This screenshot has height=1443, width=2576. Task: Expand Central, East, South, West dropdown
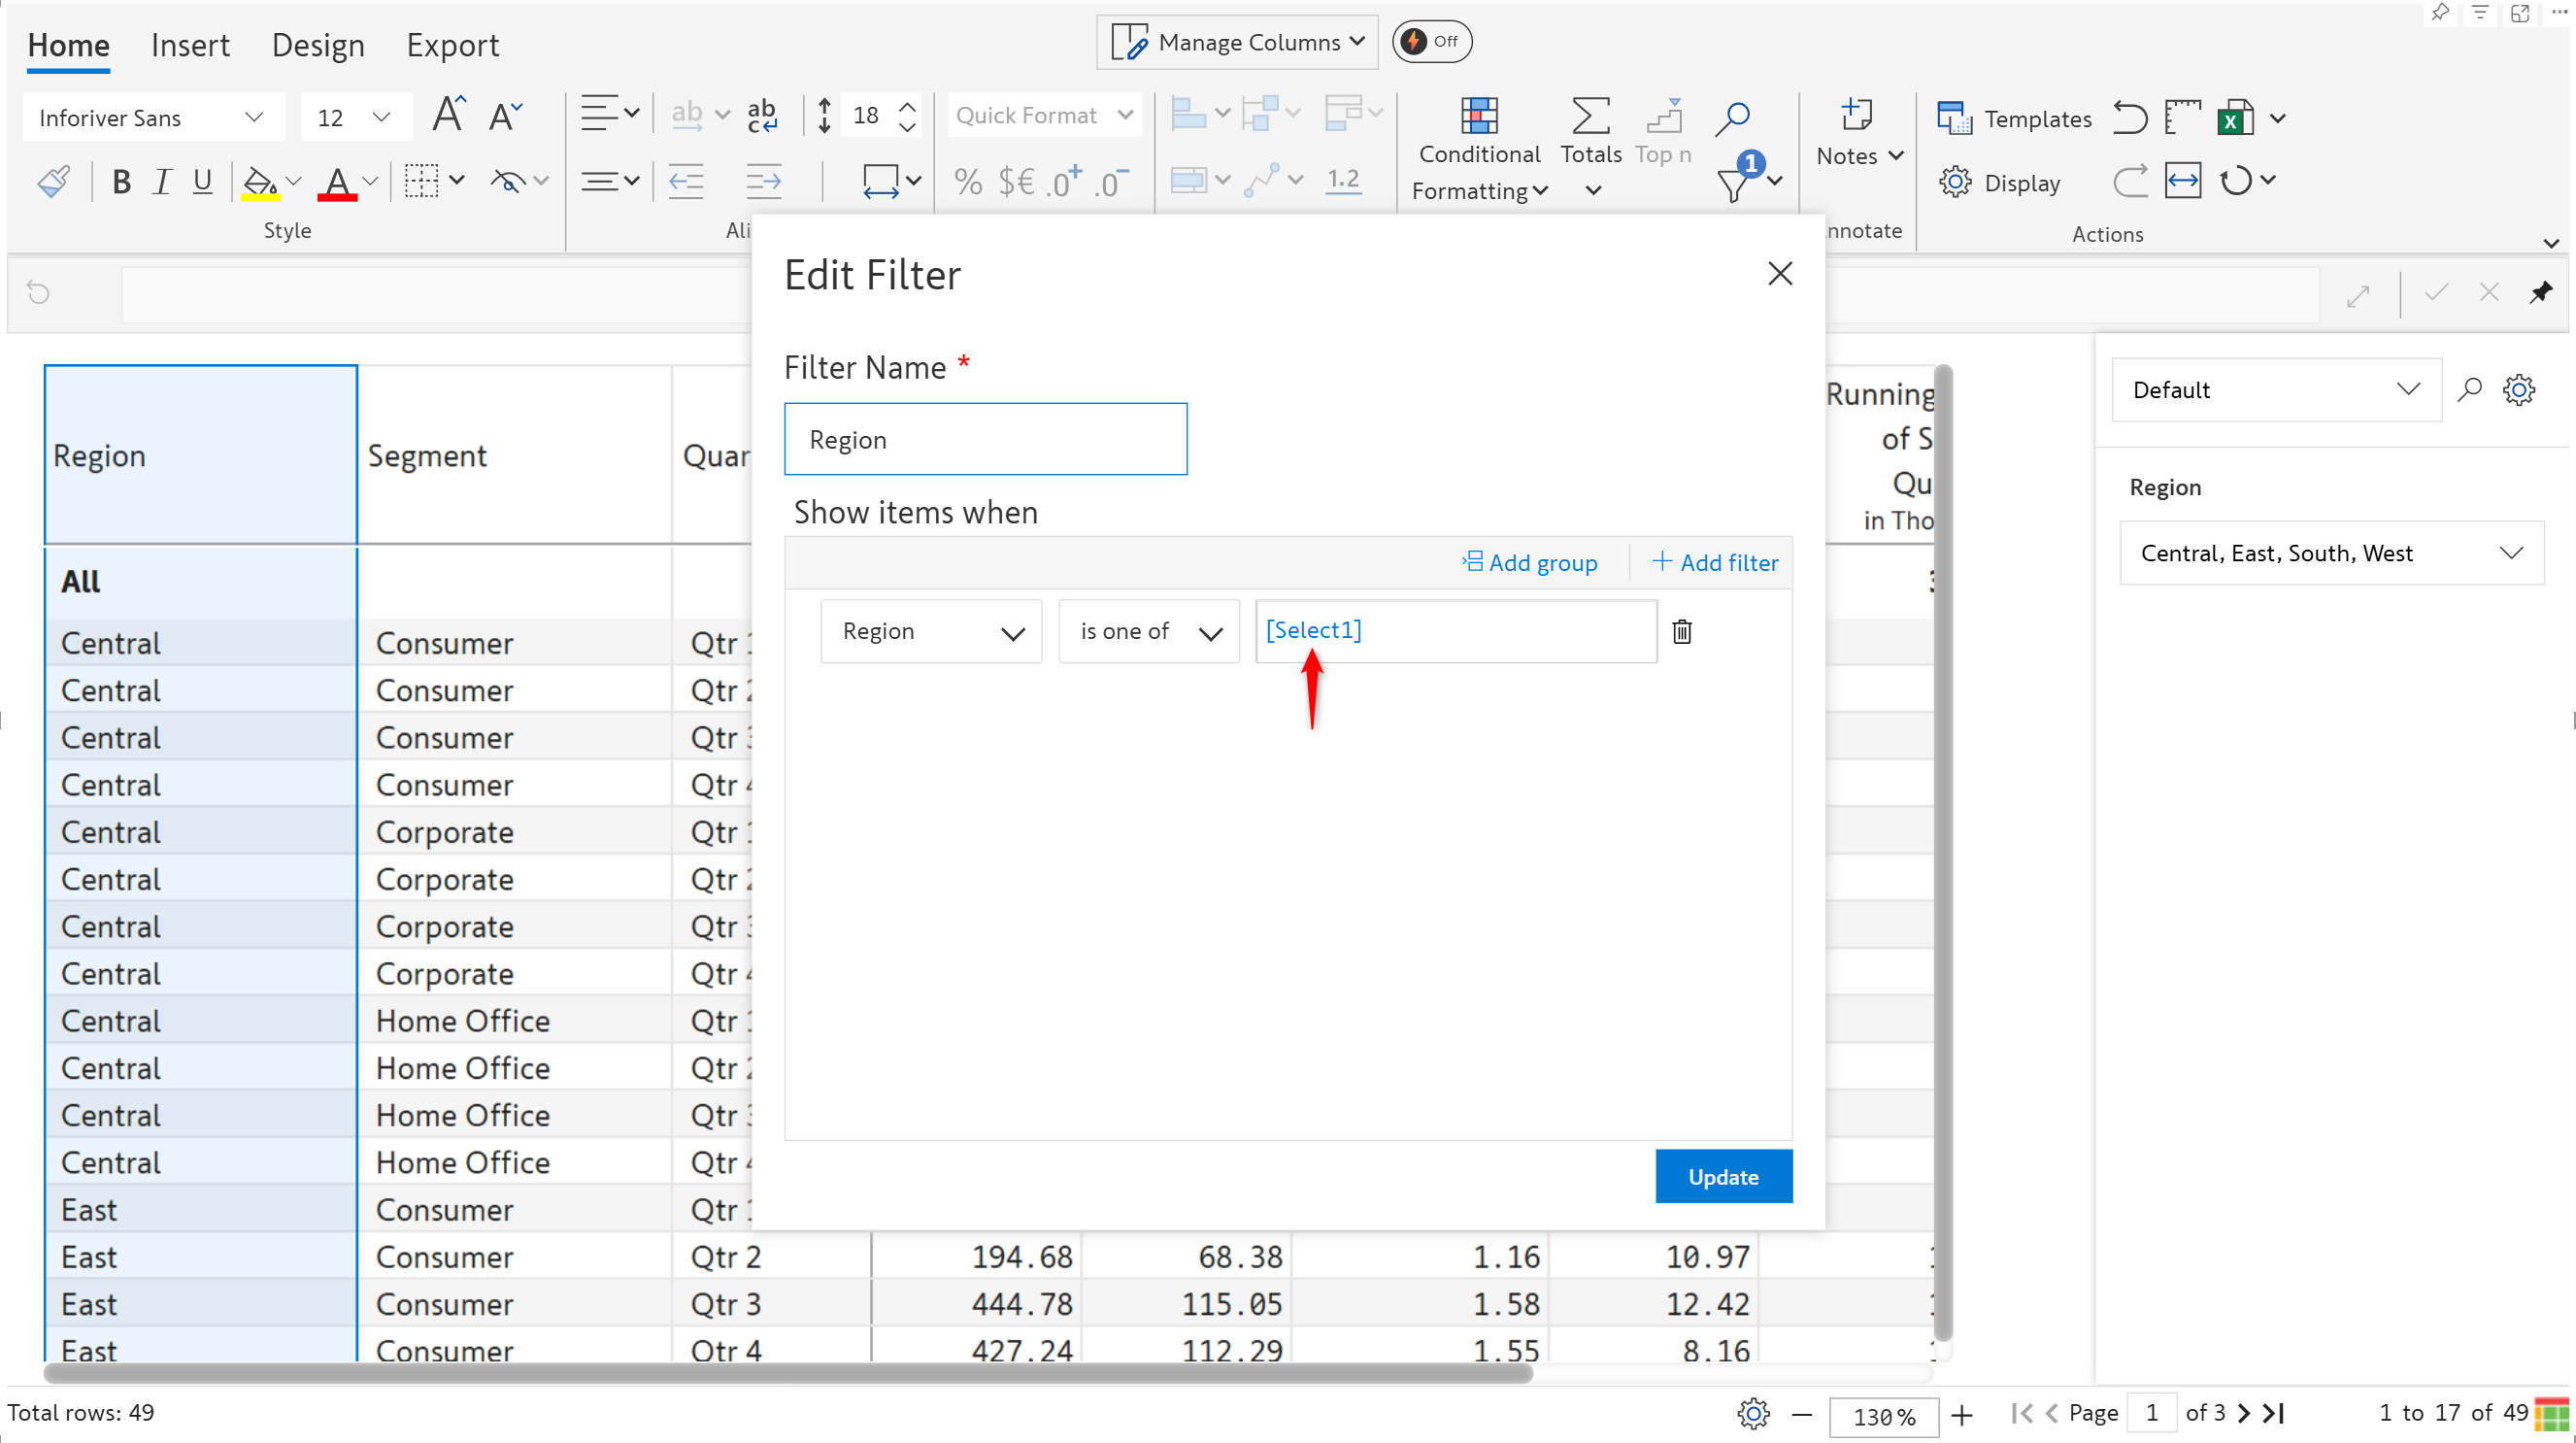(2331, 553)
